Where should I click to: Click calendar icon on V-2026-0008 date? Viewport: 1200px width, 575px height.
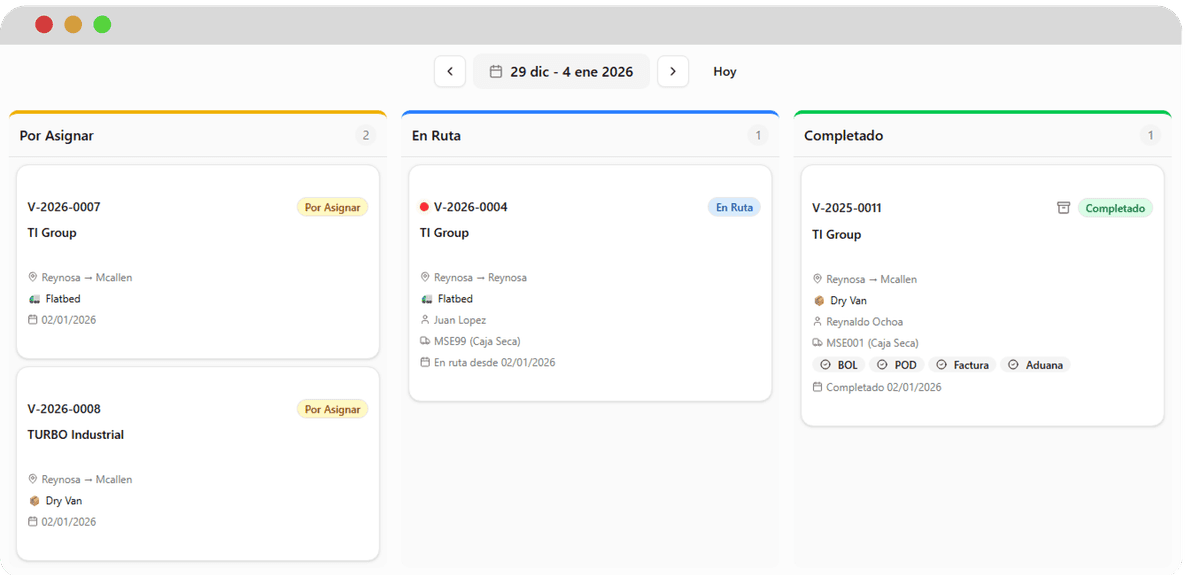tap(33, 522)
